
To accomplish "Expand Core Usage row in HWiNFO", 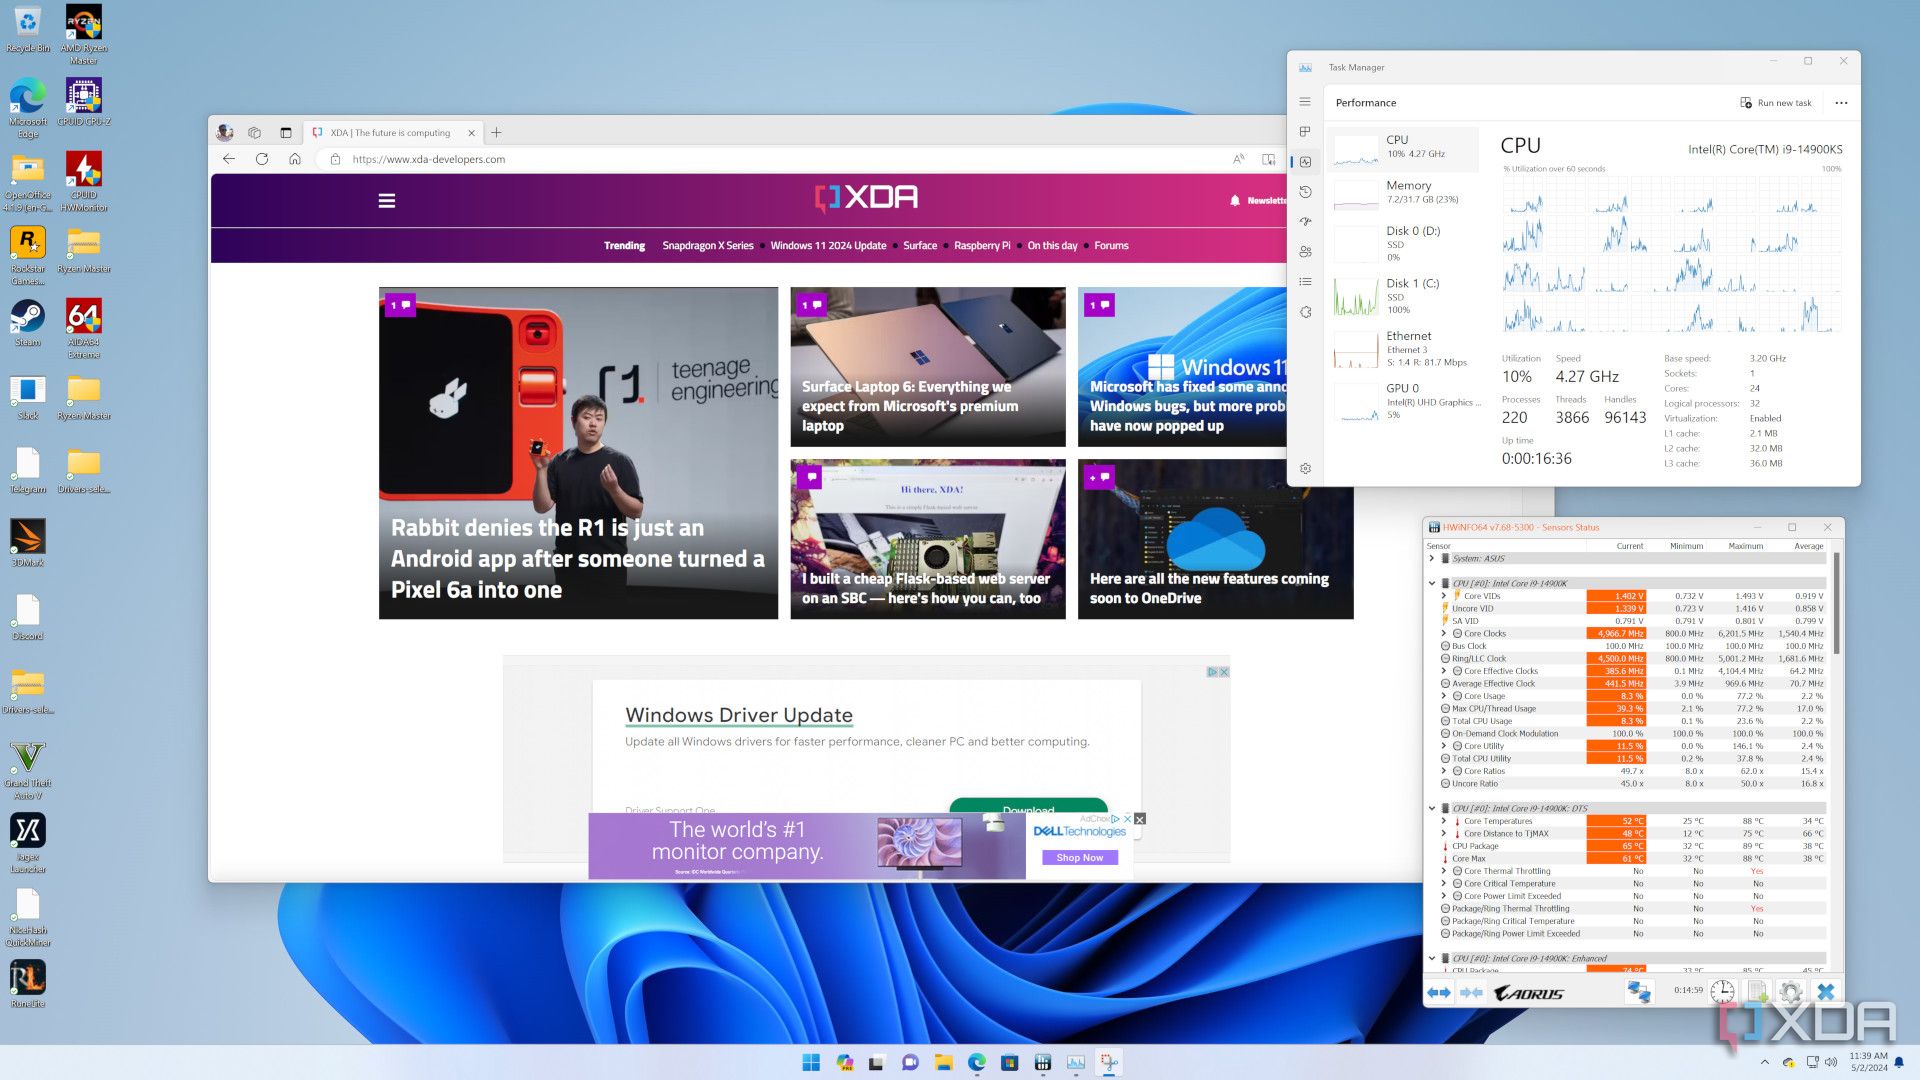I will pos(1444,696).
